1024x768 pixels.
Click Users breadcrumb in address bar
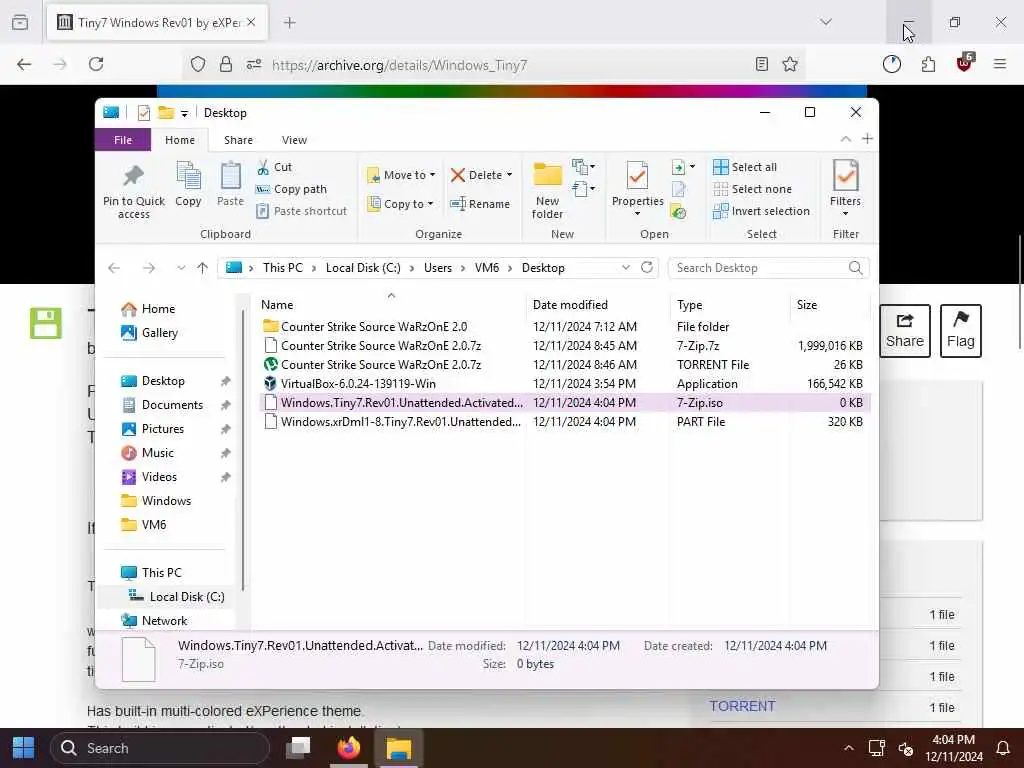click(x=438, y=268)
